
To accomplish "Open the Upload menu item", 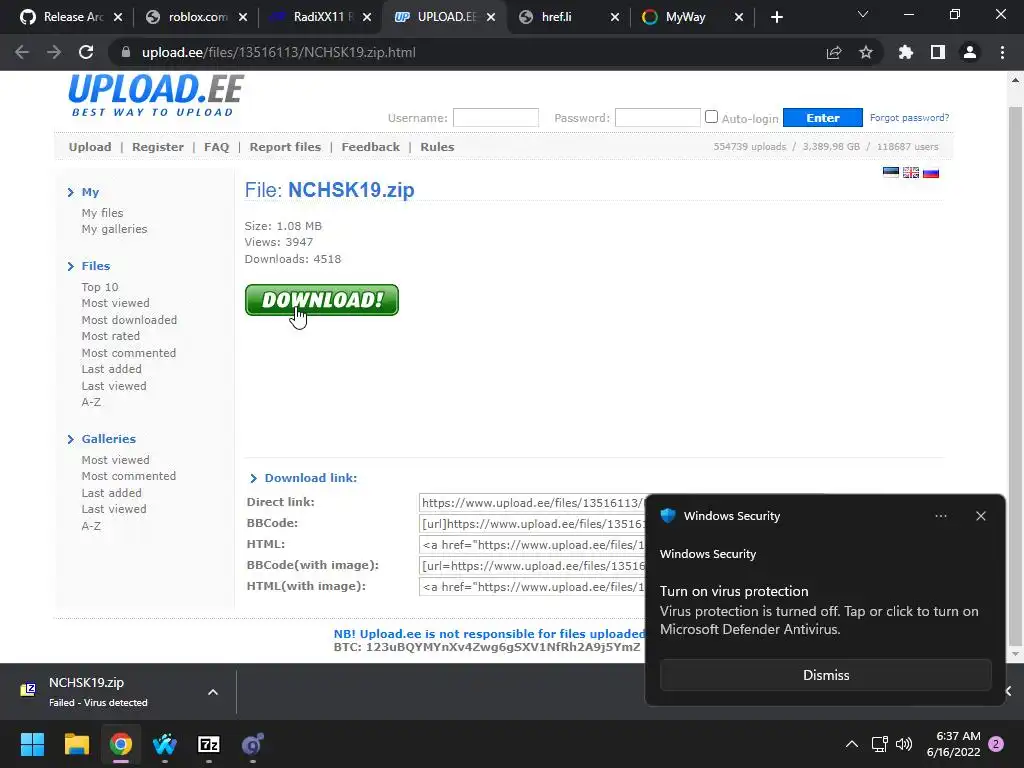I will [90, 147].
